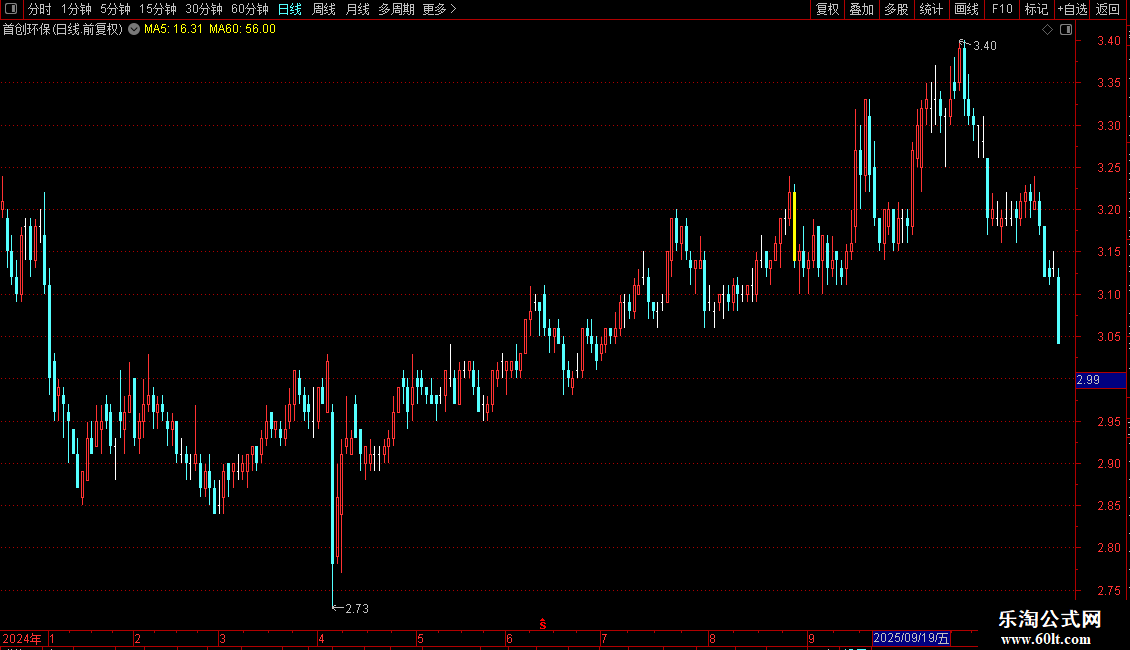
Task: Toggle the right info panel icon
Action: point(1066,30)
